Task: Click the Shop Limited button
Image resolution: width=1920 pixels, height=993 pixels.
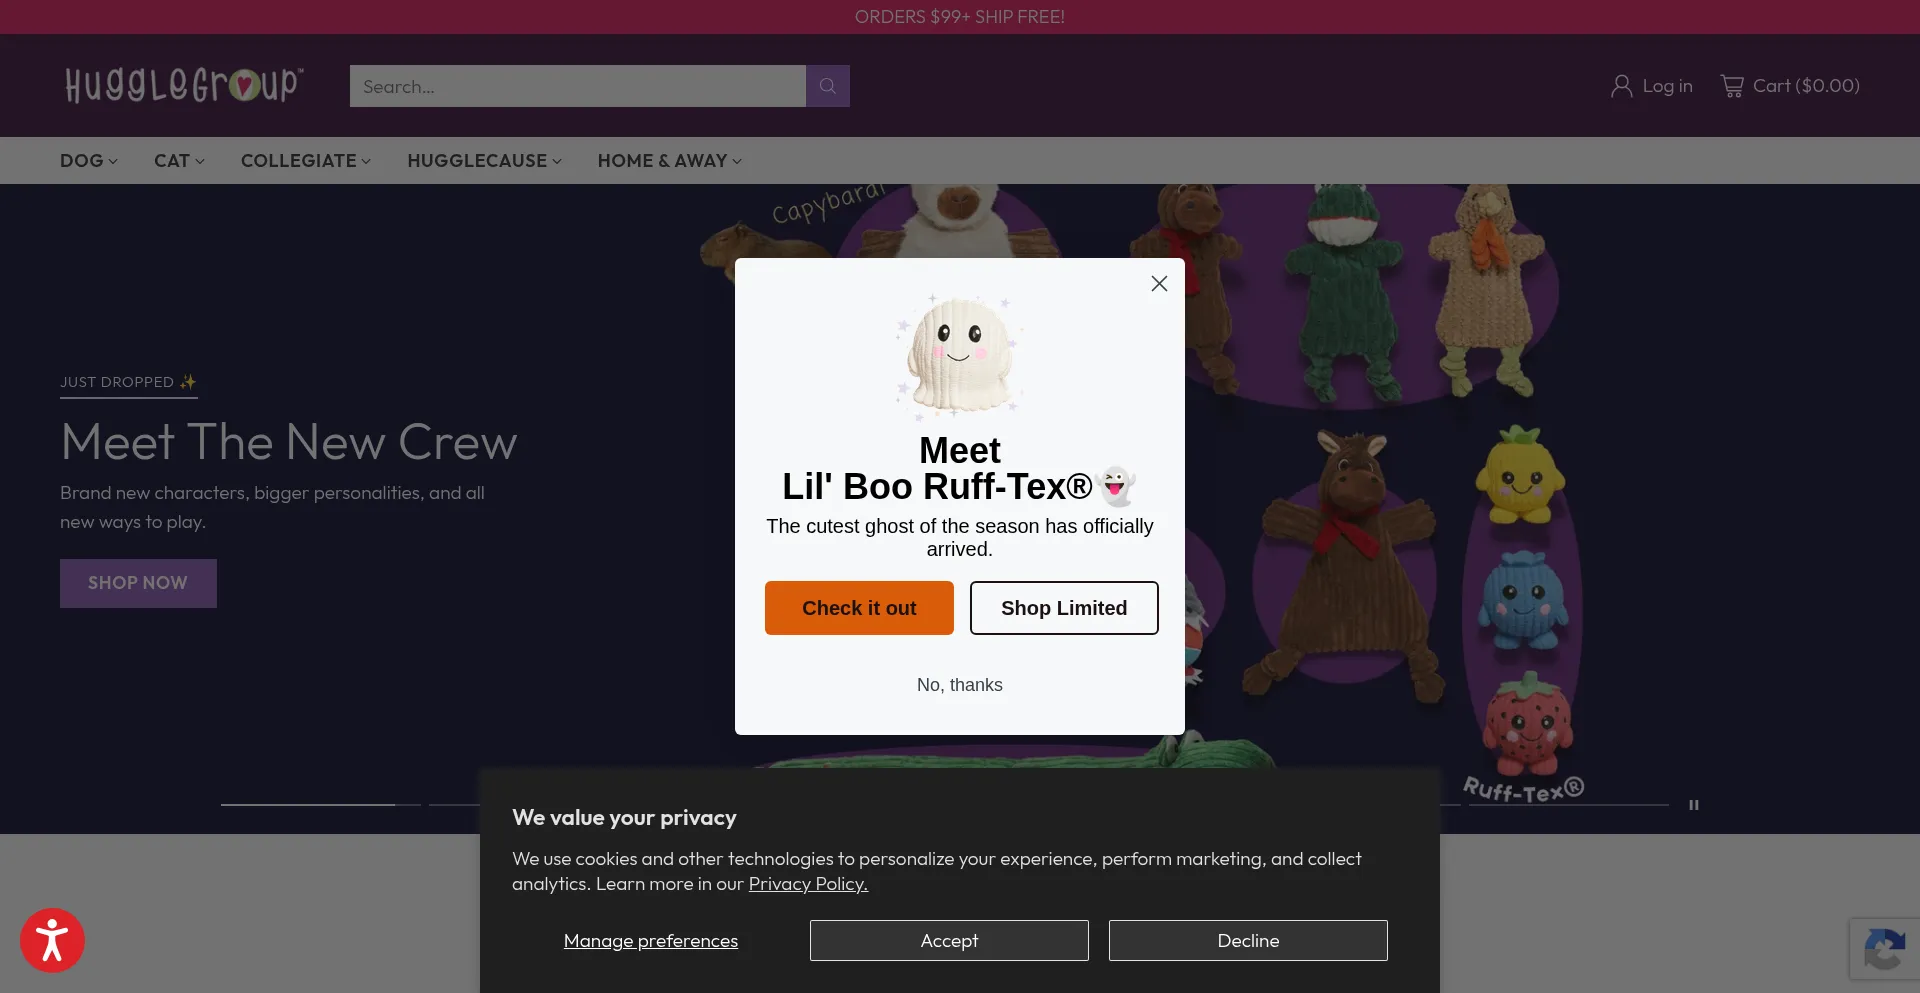Action: 1064,608
